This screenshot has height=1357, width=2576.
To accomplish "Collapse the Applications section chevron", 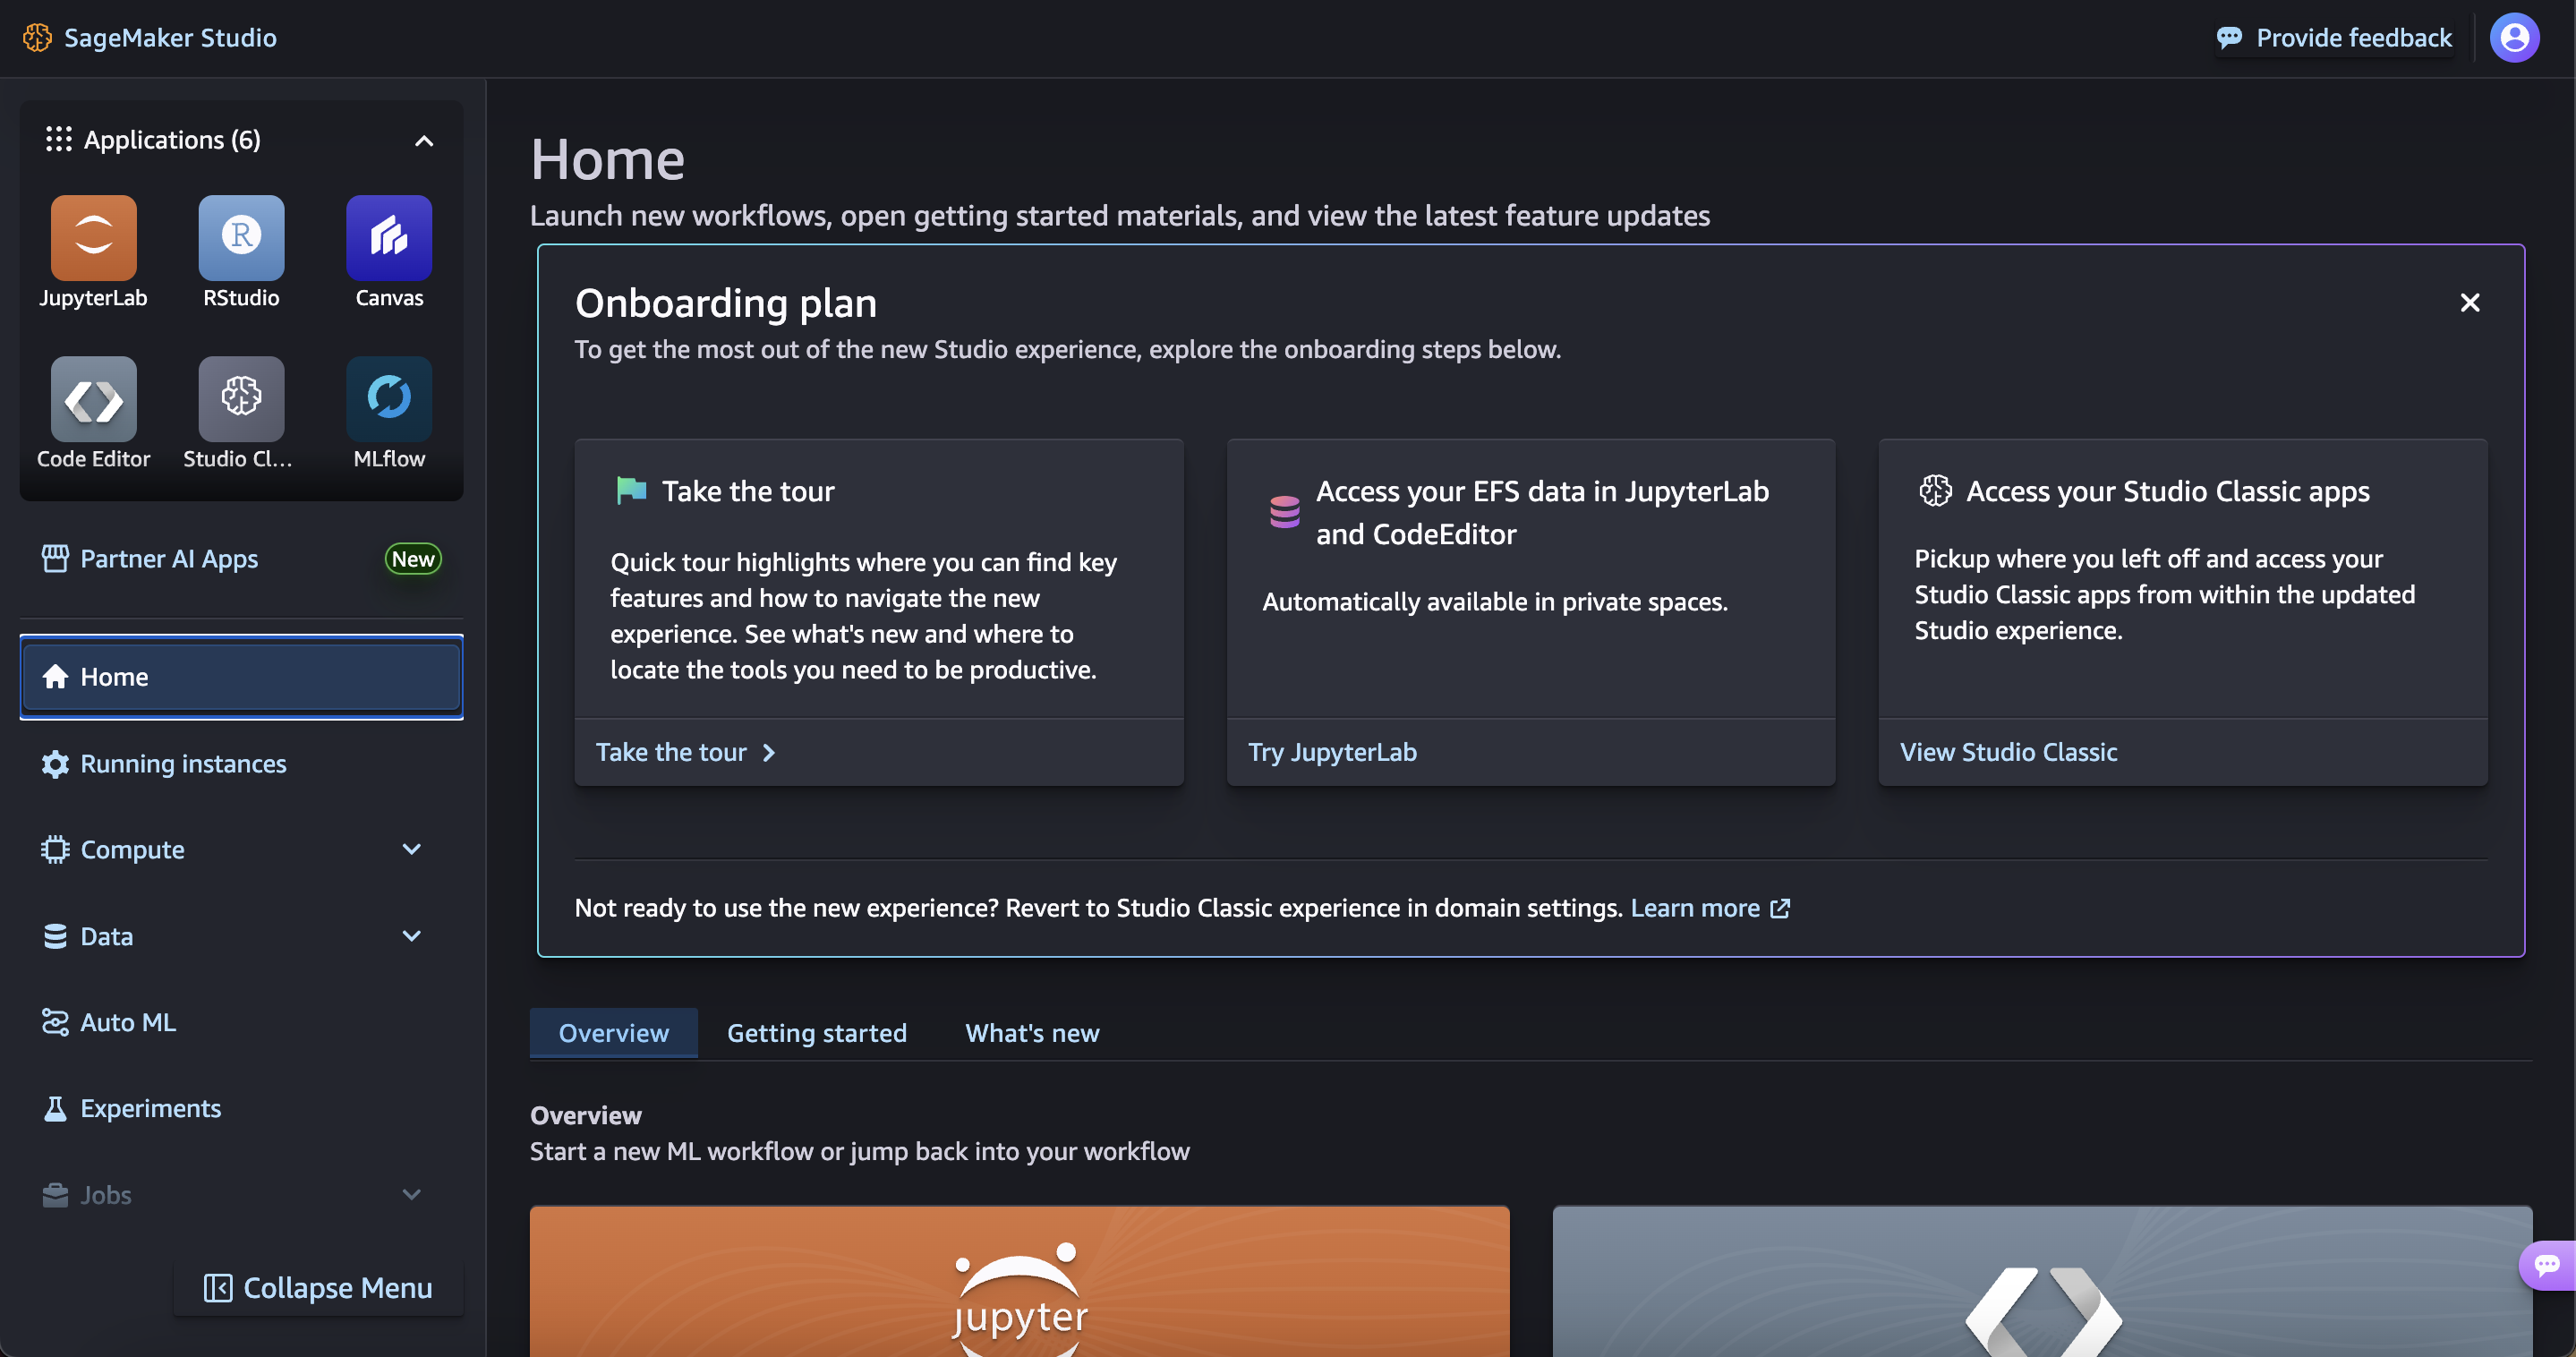I will pos(424,141).
